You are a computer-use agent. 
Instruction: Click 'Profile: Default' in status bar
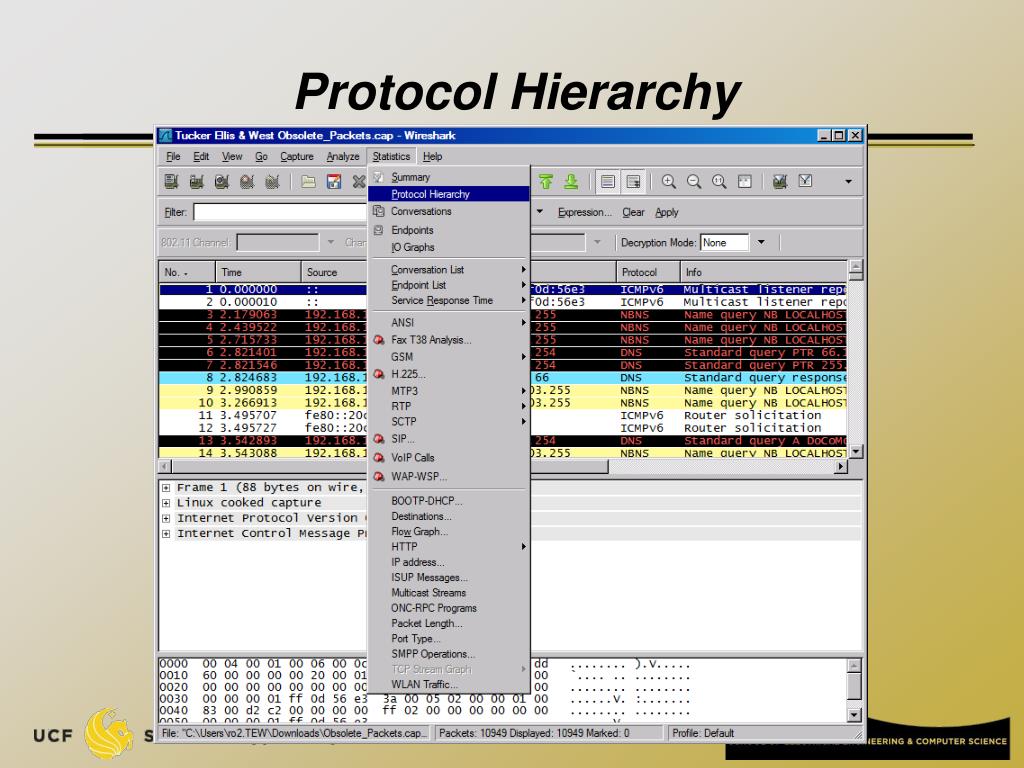click(703, 733)
